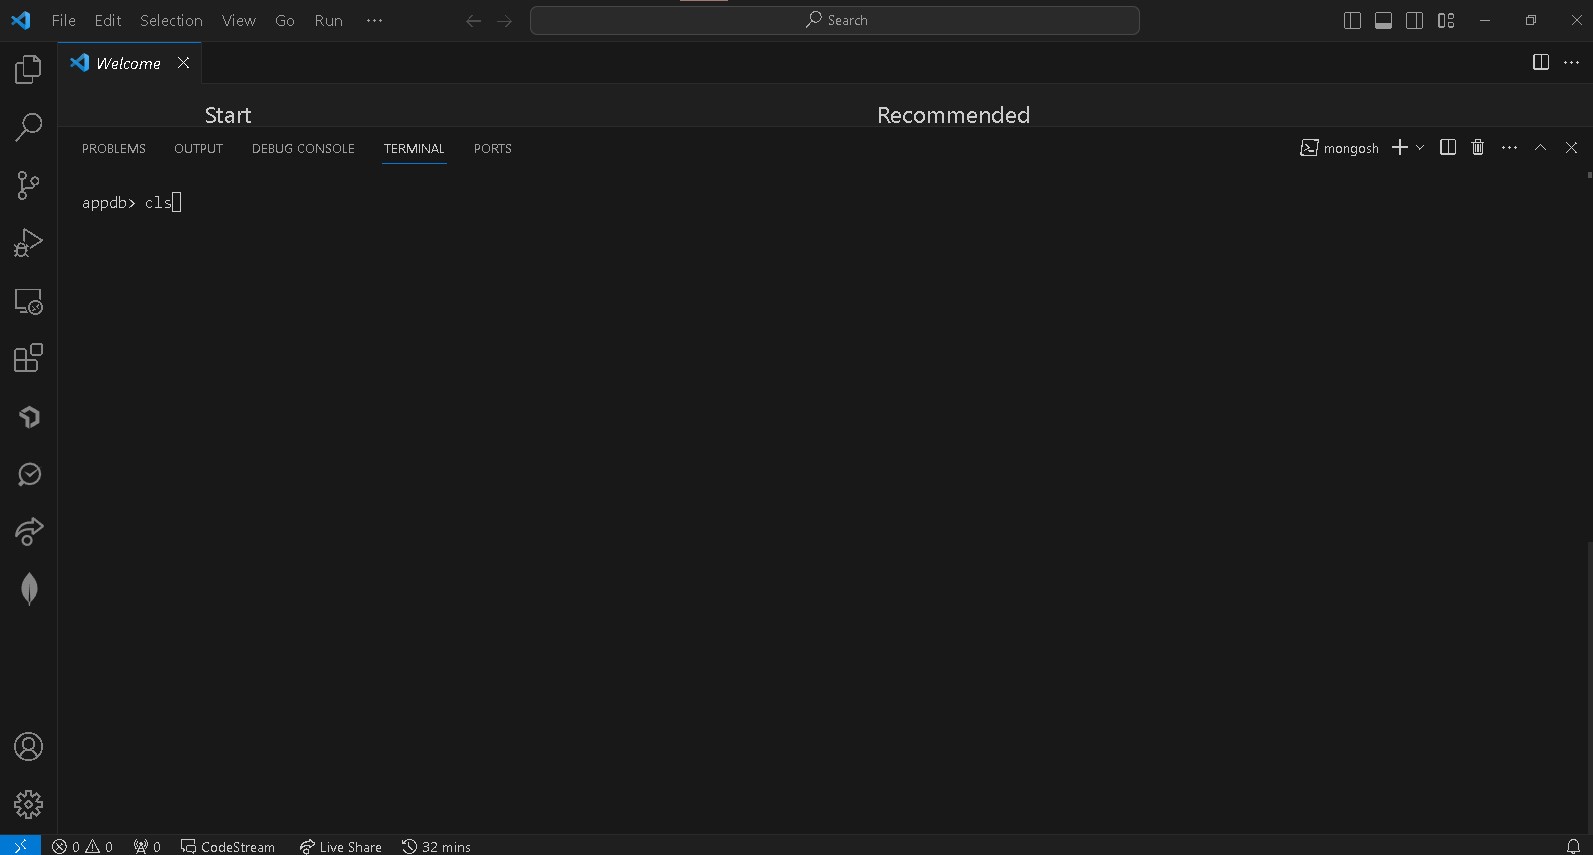This screenshot has height=855, width=1593.
Task: Open Run and Debug view
Action: coord(28,243)
